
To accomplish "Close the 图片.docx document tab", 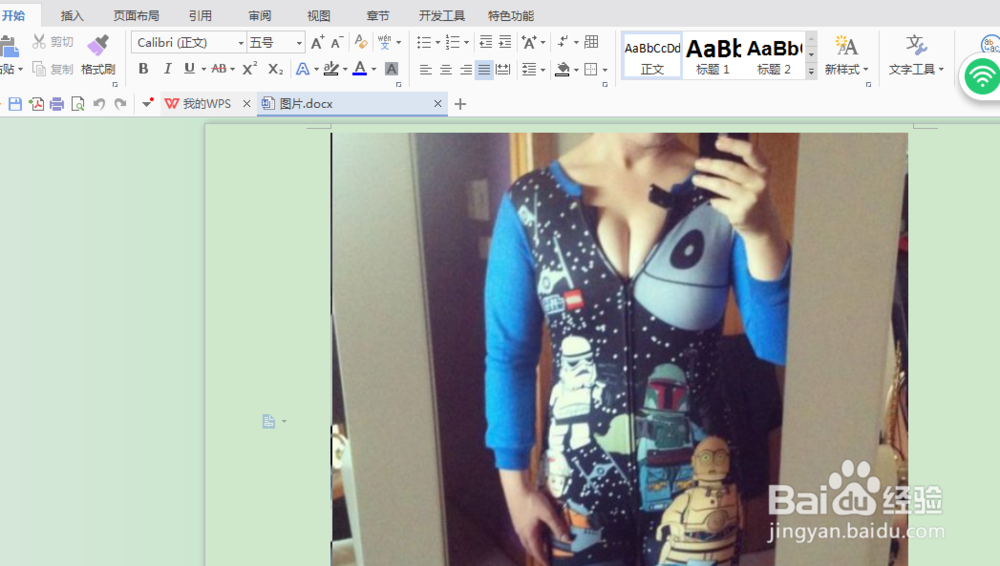I will 438,103.
